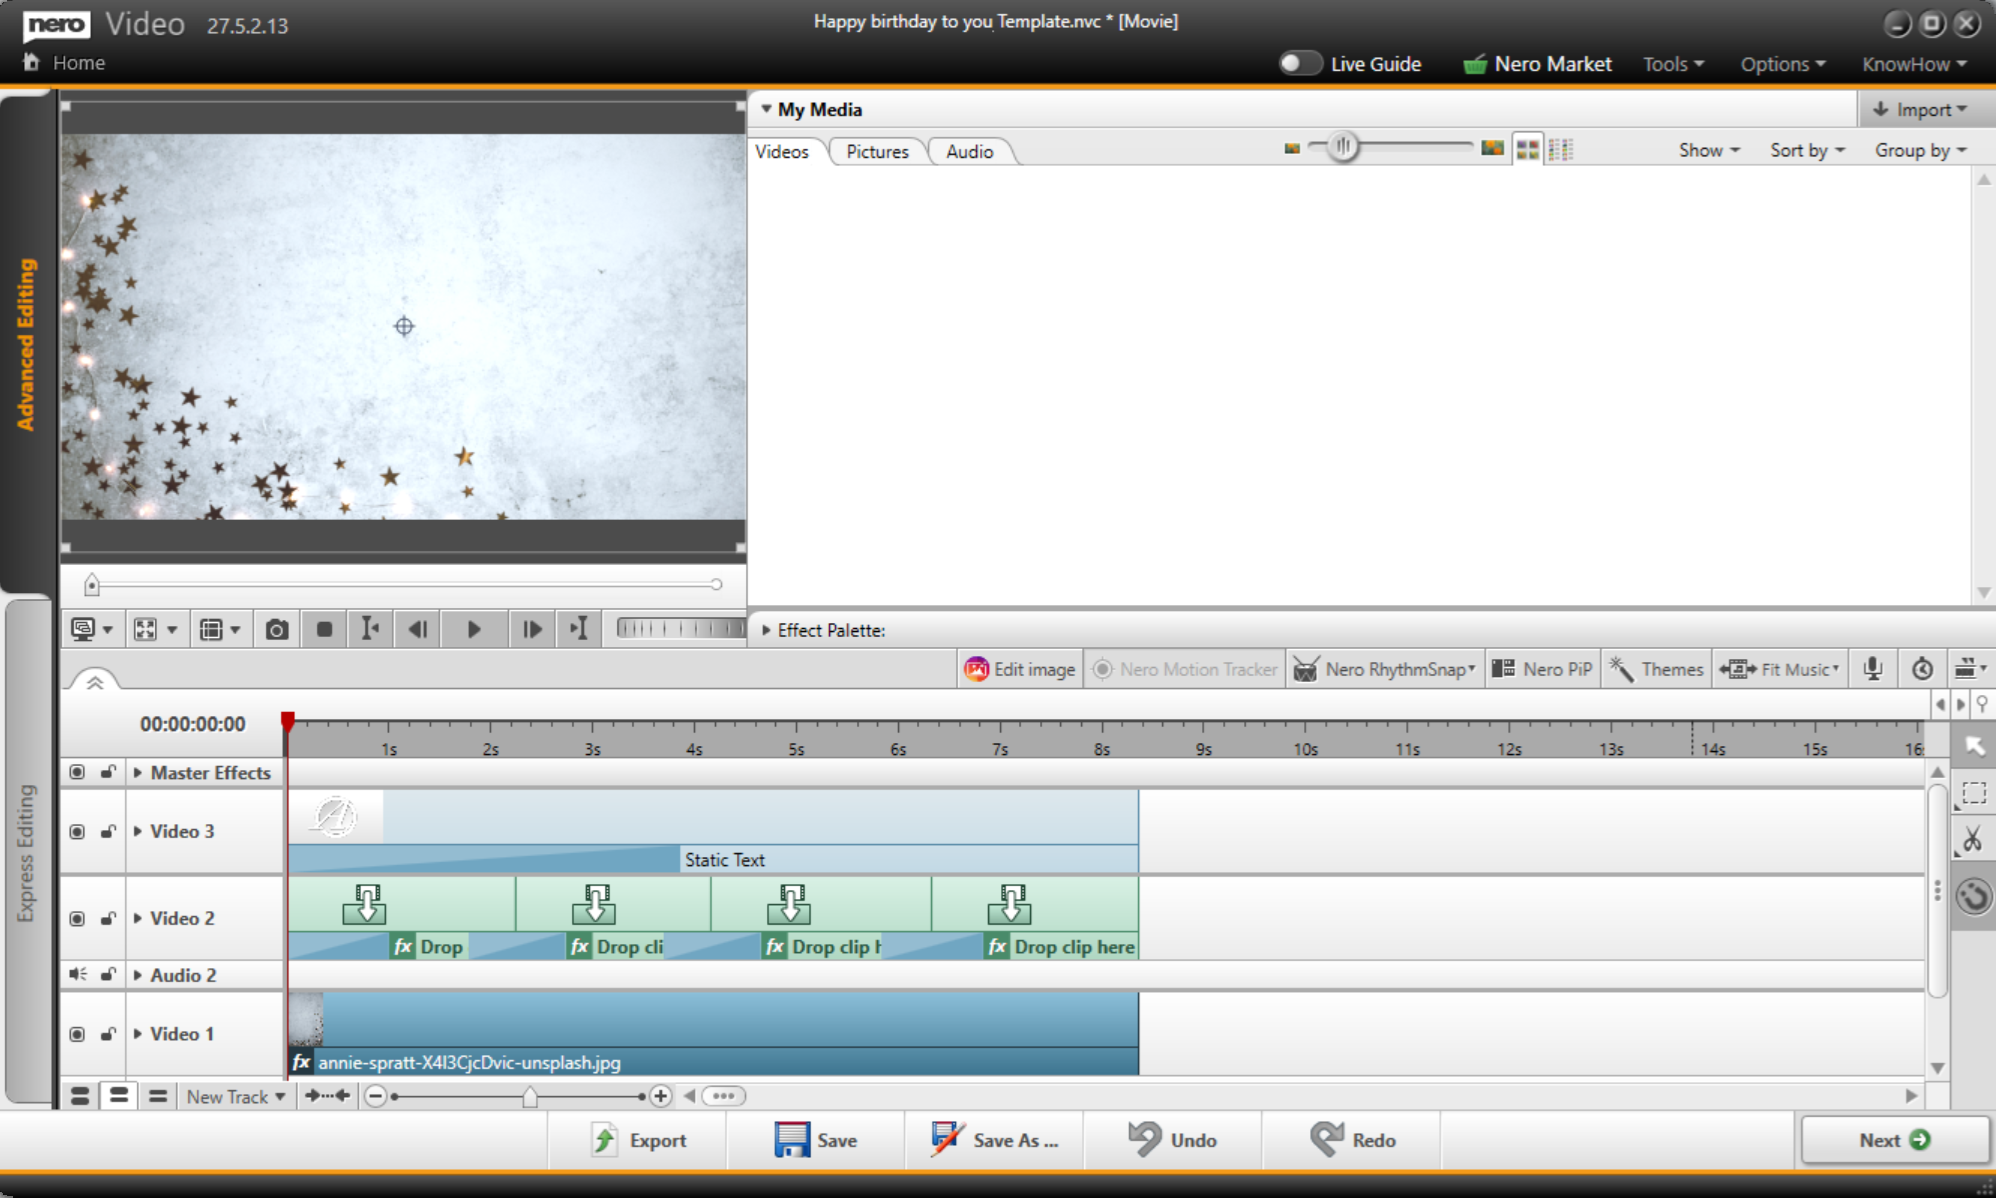Open the Sort by dropdown
The width and height of the screenshot is (1996, 1198).
[x=1806, y=150]
